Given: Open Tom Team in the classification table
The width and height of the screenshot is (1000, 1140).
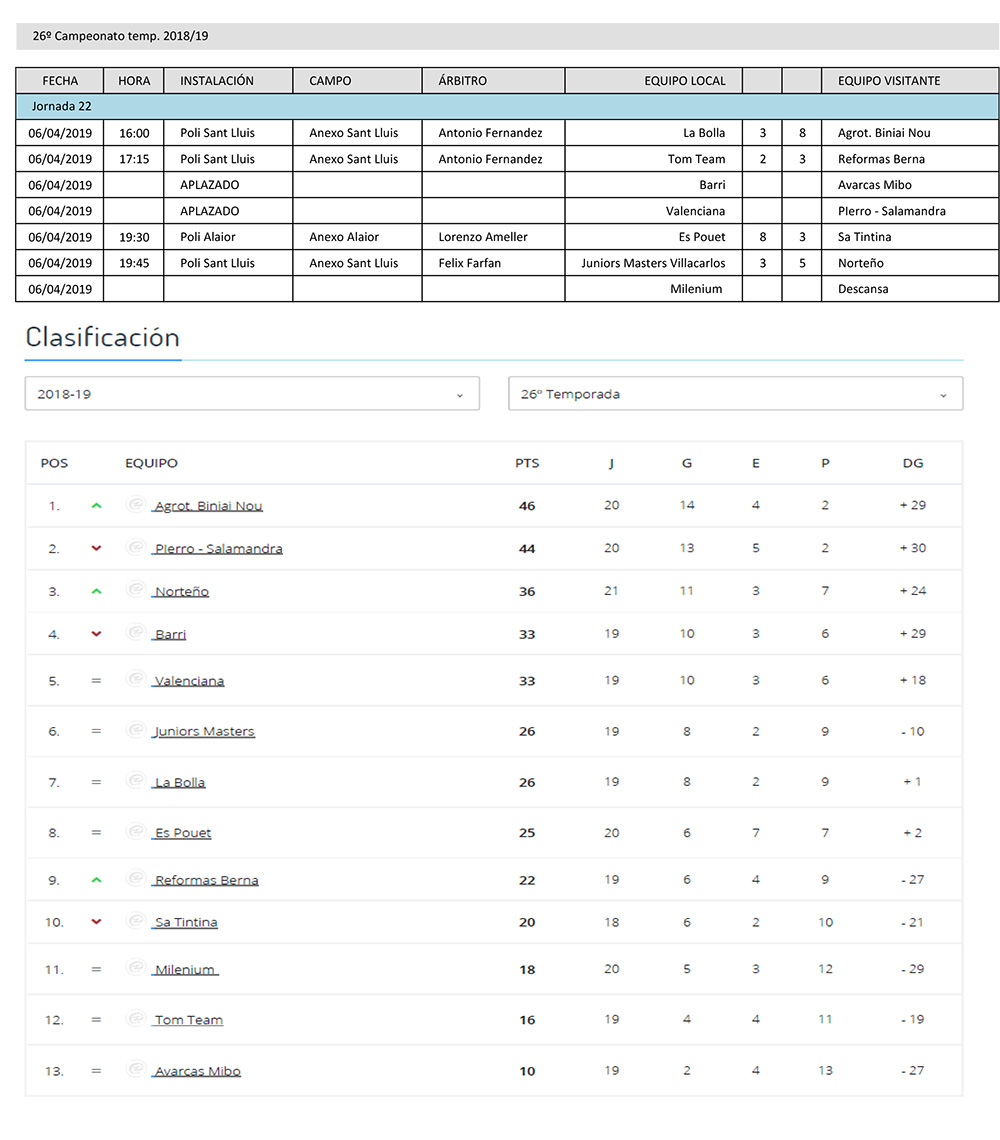Looking at the screenshot, I should 188,1020.
